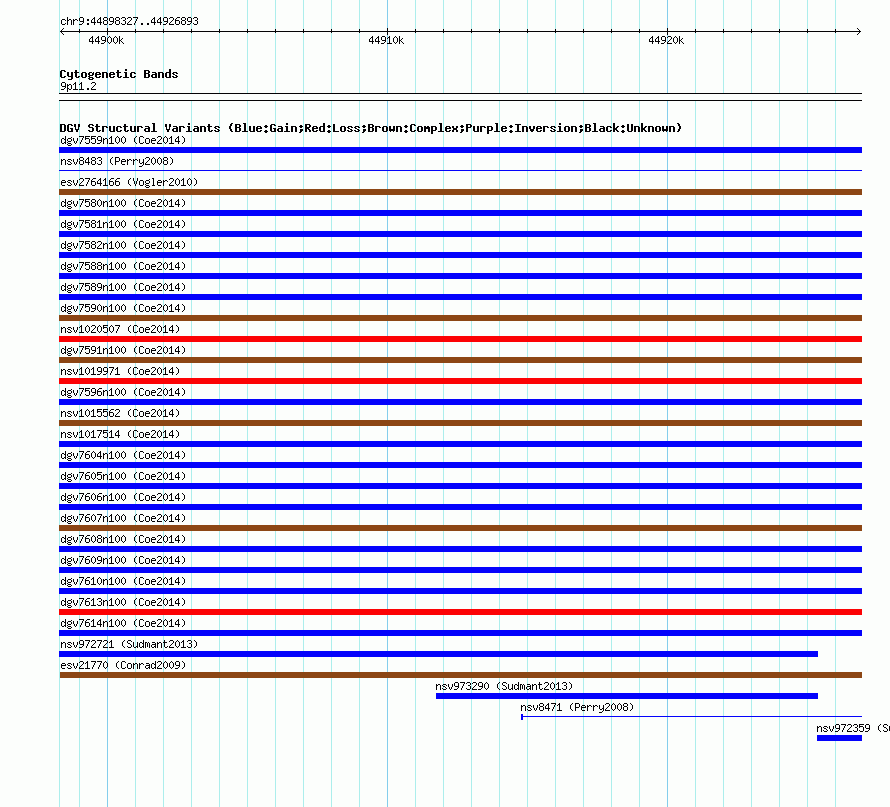Viewport: 890px width, 807px height.
Task: Click dgv7589n100 (Coe2014) label
Action: coord(123,287)
